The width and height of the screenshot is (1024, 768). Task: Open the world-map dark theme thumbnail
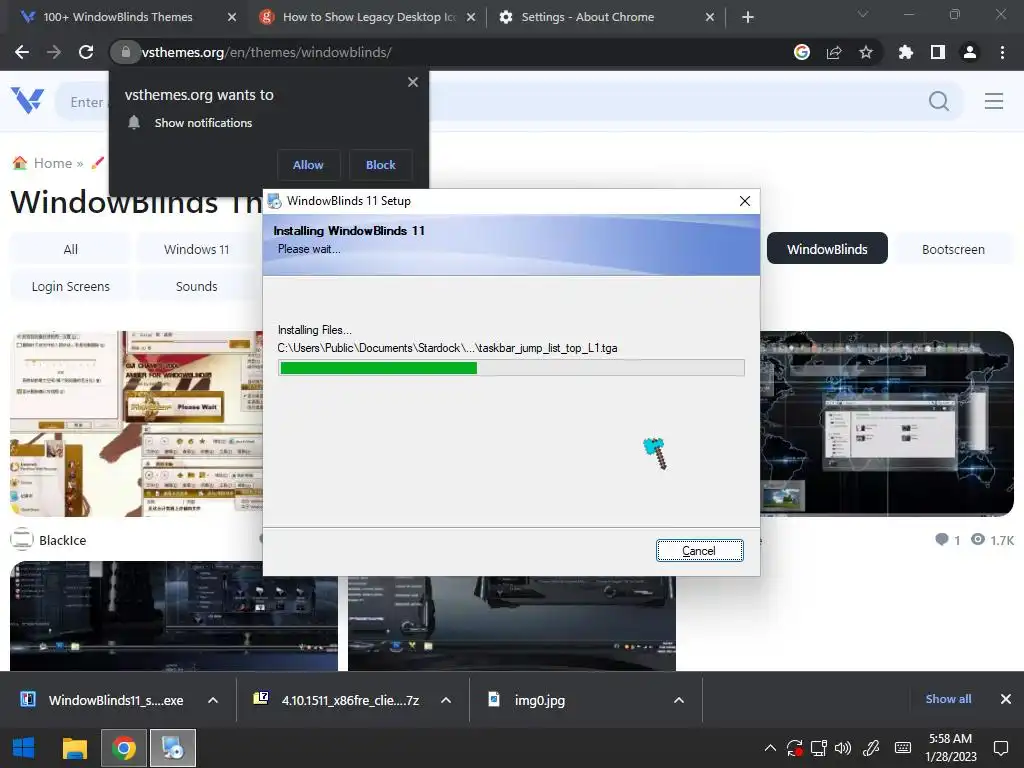pos(887,423)
